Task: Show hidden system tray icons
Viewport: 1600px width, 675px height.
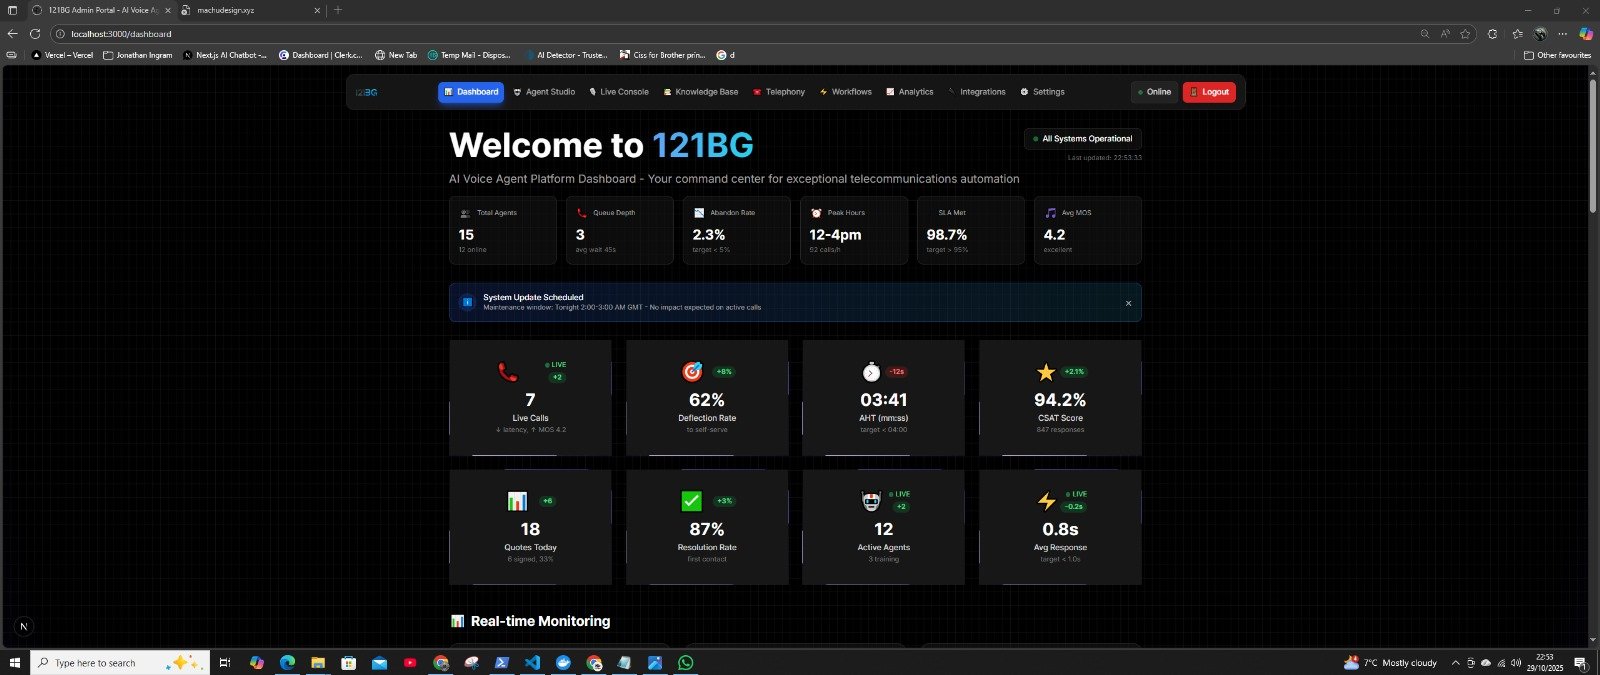Action: pos(1455,663)
